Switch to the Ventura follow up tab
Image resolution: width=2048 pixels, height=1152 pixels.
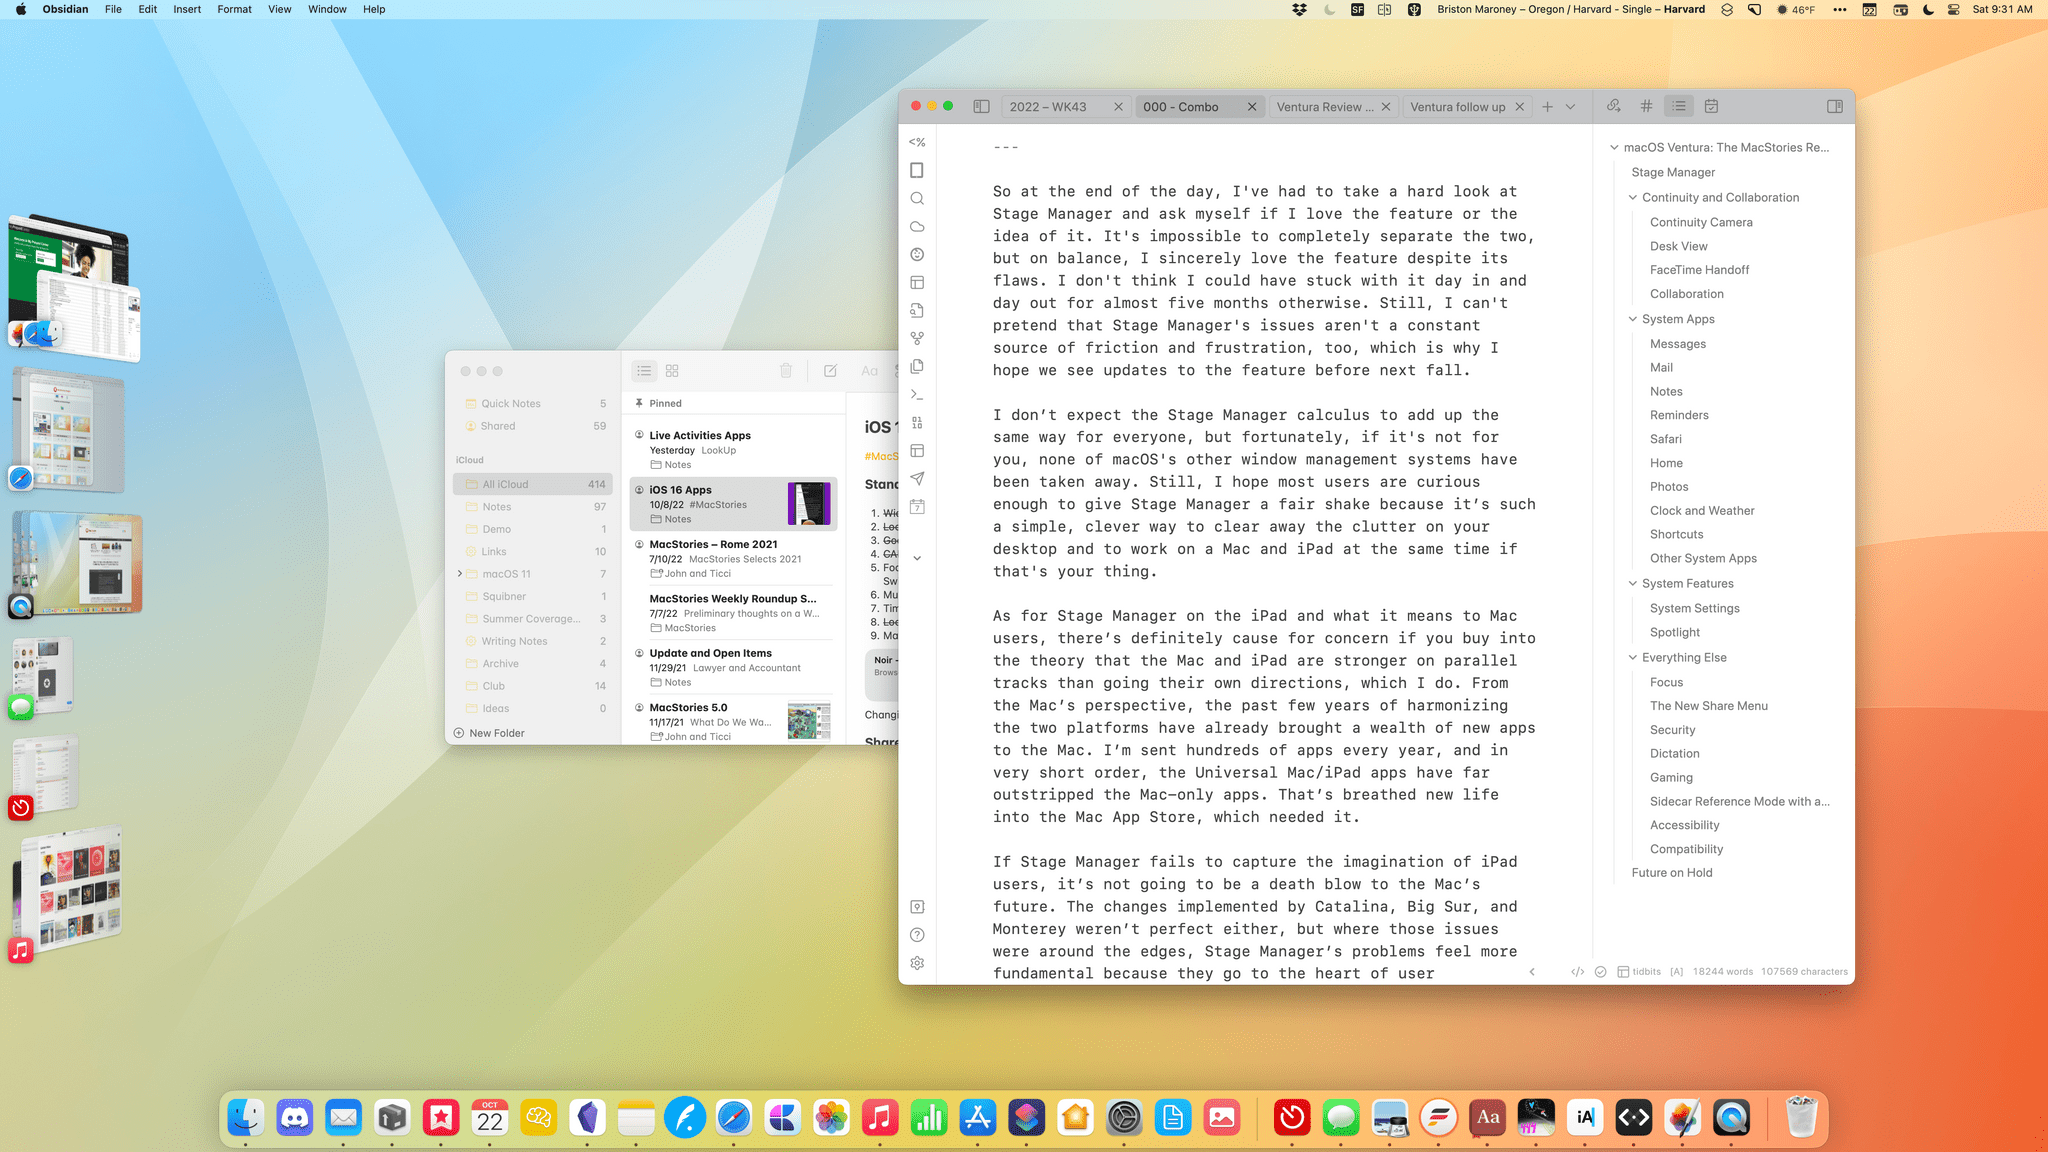(x=1457, y=107)
